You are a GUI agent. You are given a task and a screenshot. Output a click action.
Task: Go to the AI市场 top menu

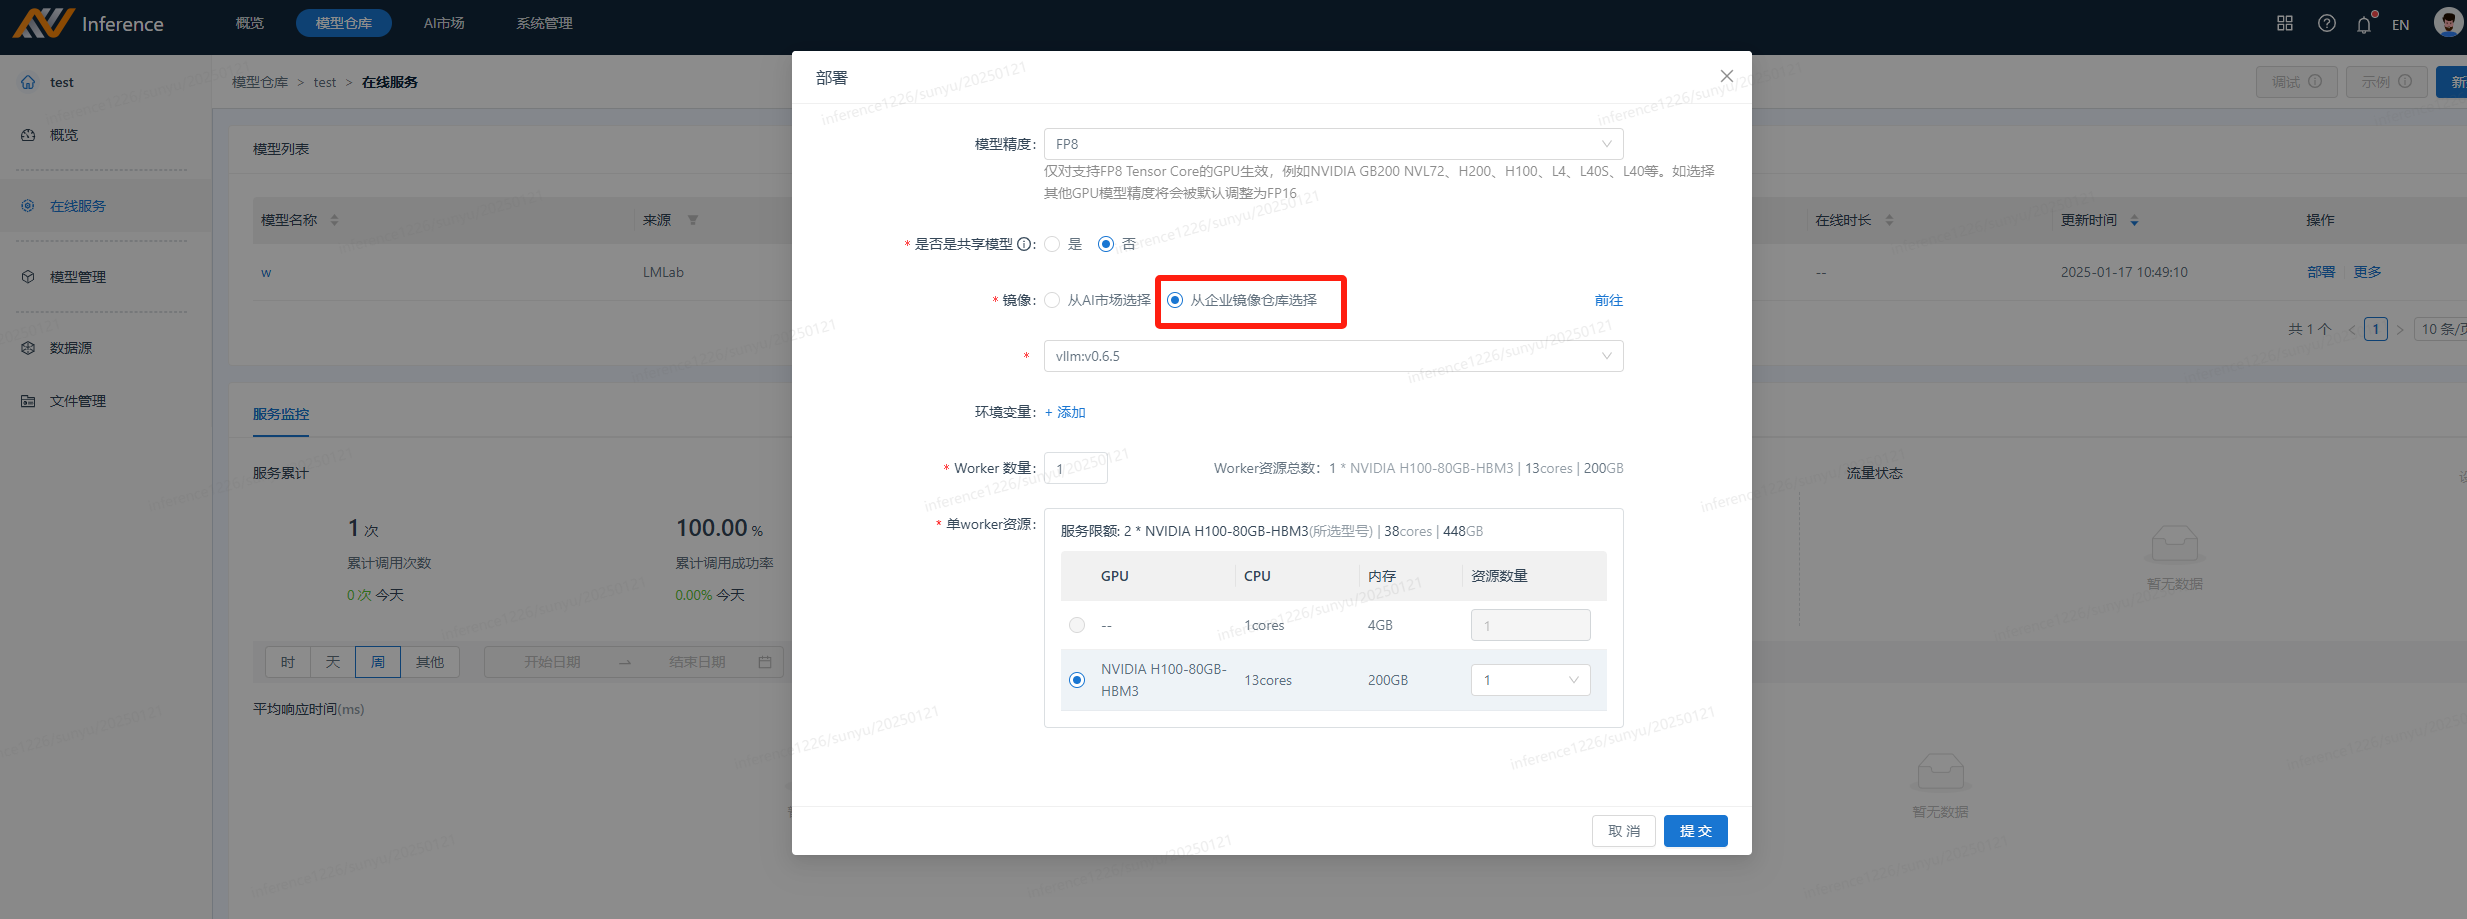[x=444, y=23]
